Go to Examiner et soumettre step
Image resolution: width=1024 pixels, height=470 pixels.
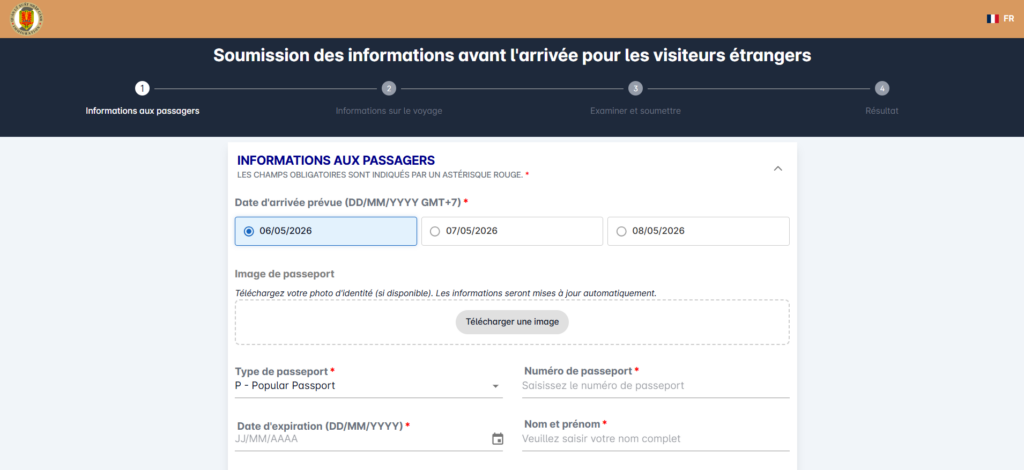coord(635,111)
